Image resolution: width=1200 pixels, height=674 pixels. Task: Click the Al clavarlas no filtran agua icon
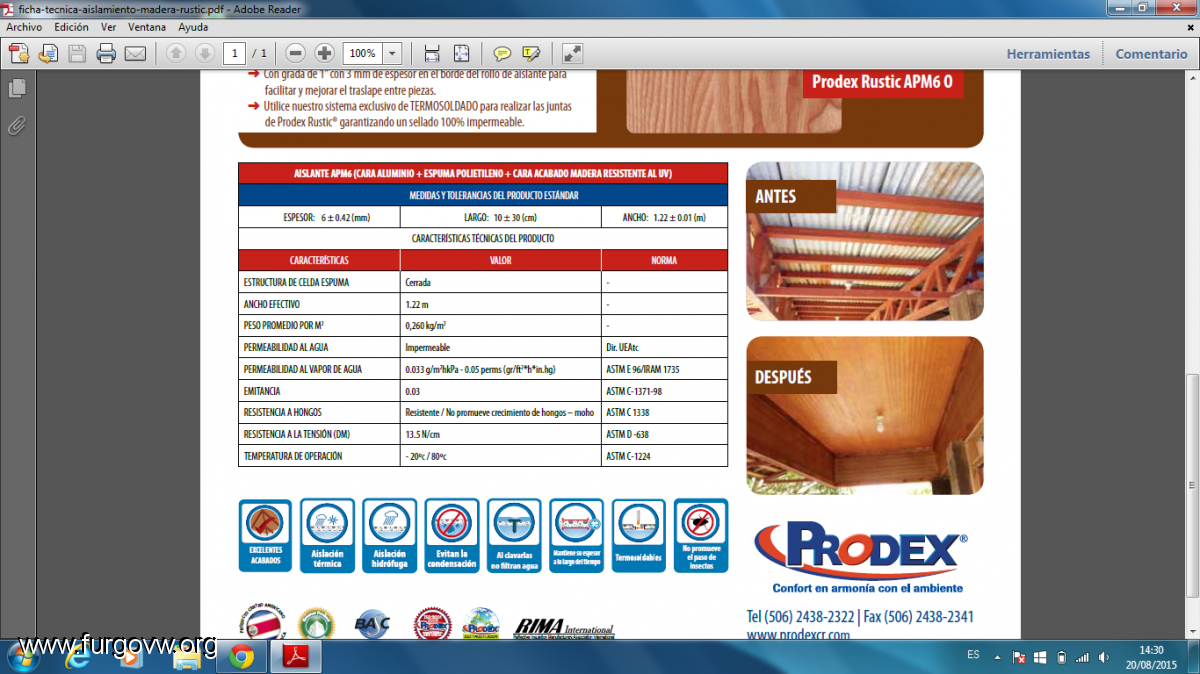coord(514,536)
